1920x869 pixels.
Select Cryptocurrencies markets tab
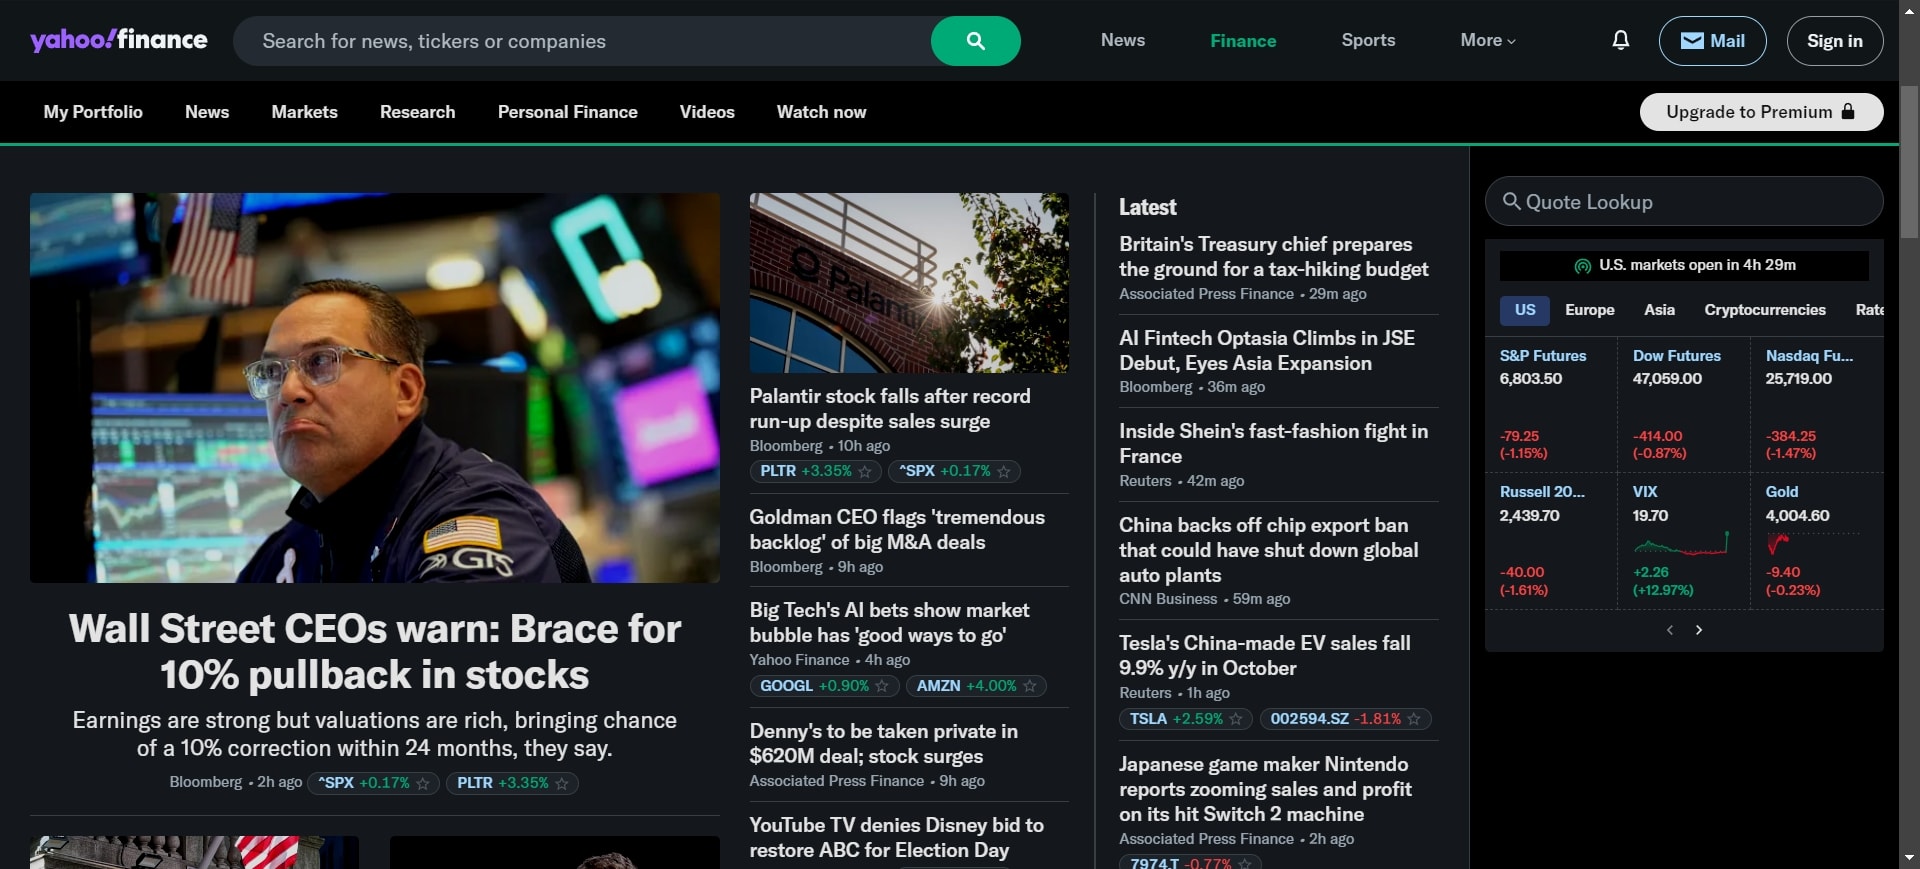[1765, 310]
